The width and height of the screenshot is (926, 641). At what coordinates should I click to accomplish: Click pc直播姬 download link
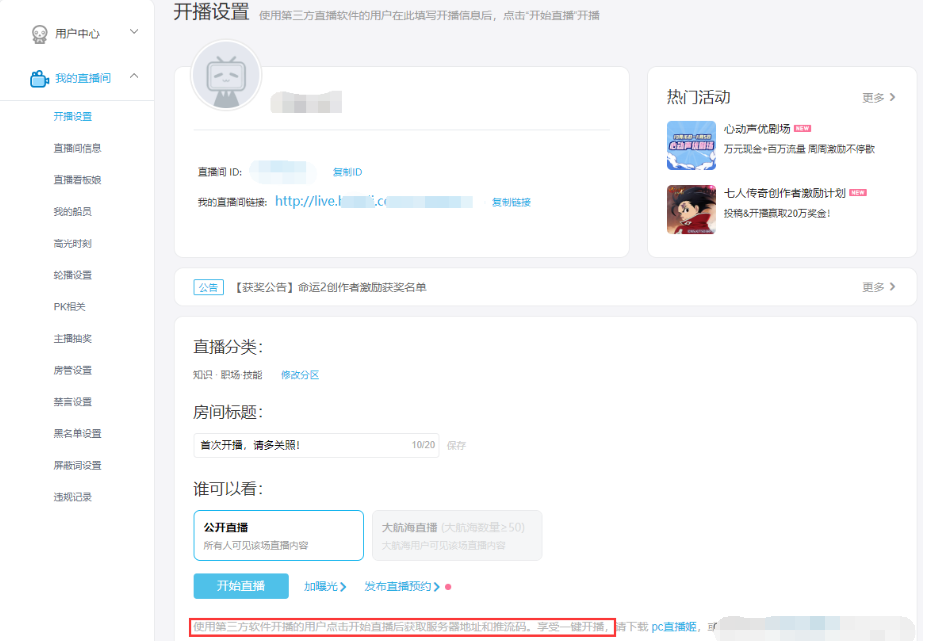pyautogui.click(x=674, y=627)
